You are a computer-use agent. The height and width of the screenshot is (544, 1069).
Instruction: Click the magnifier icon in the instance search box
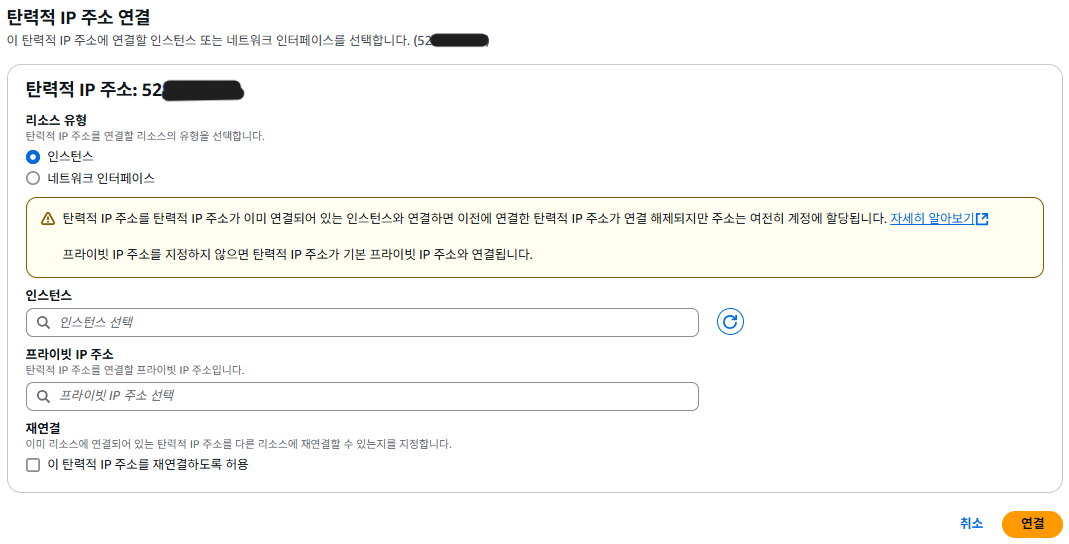click(x=43, y=323)
